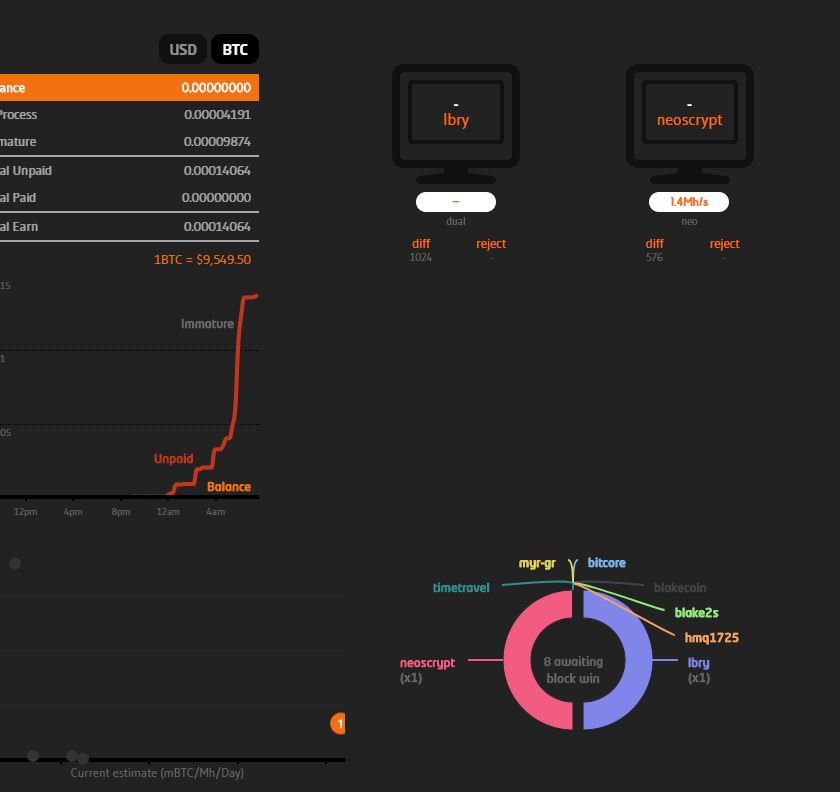Click the timetravel algorithm label on the chart
Viewport: 840px width, 792px height.
click(x=459, y=588)
